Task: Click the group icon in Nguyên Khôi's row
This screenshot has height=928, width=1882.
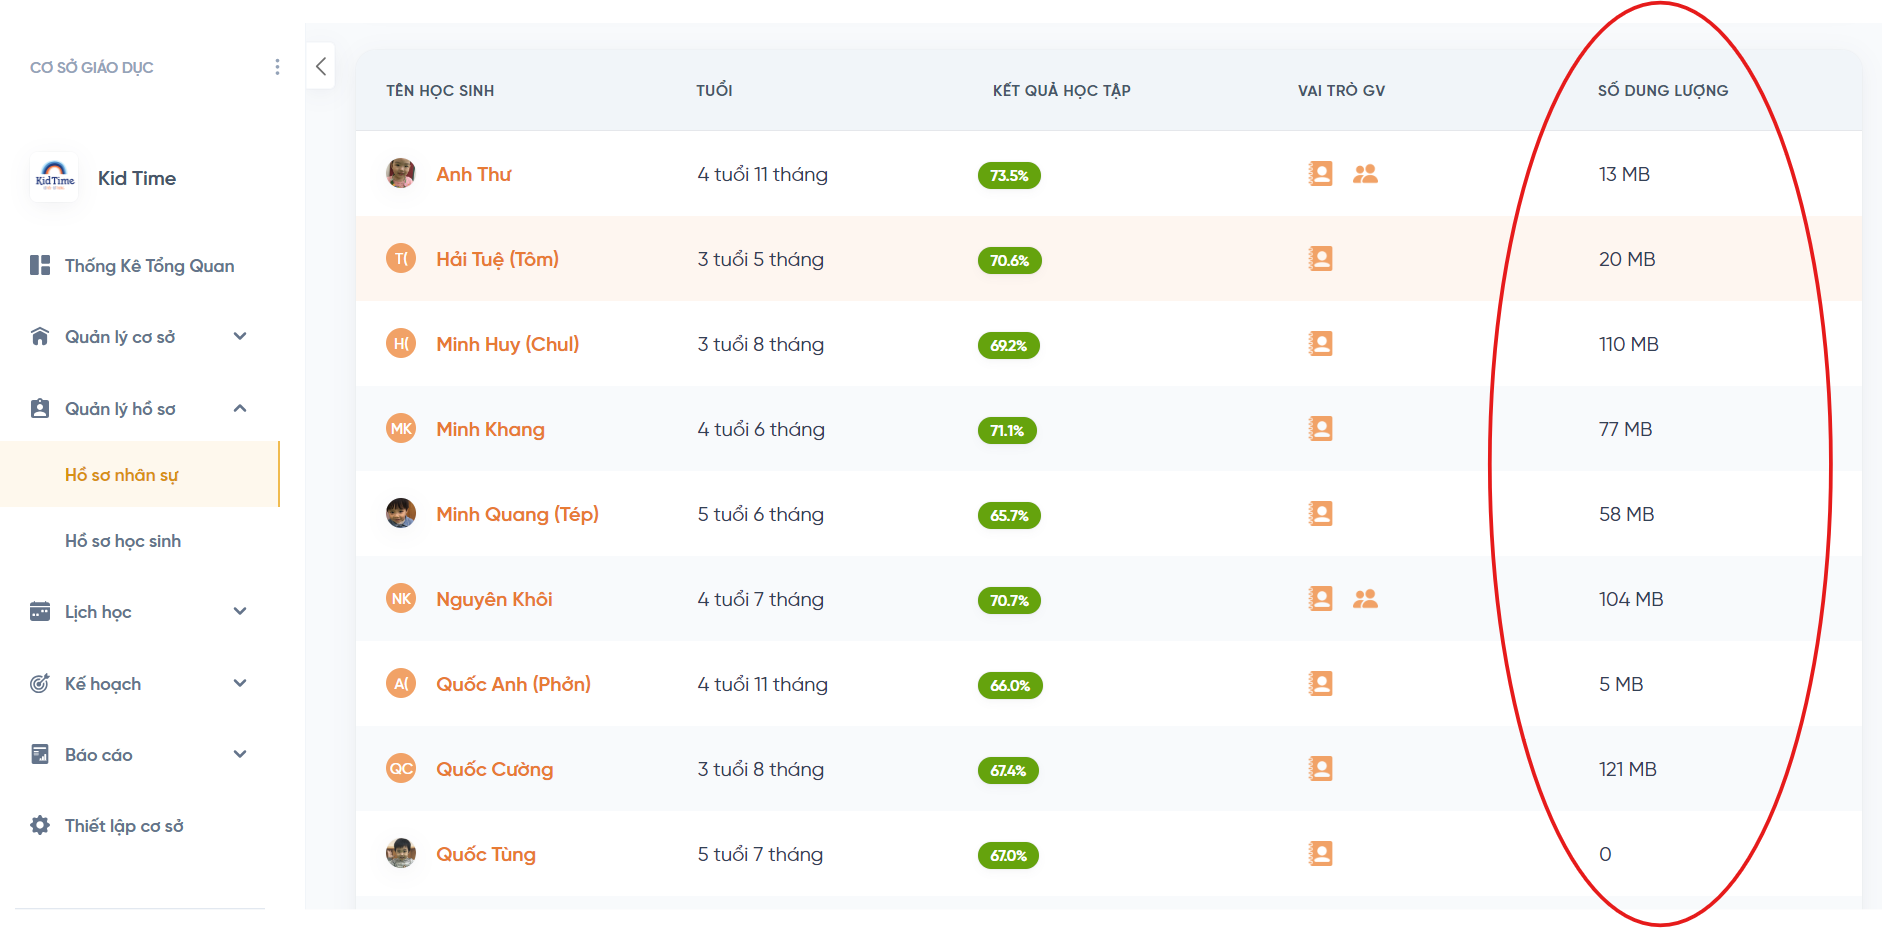Action: pyautogui.click(x=1365, y=599)
